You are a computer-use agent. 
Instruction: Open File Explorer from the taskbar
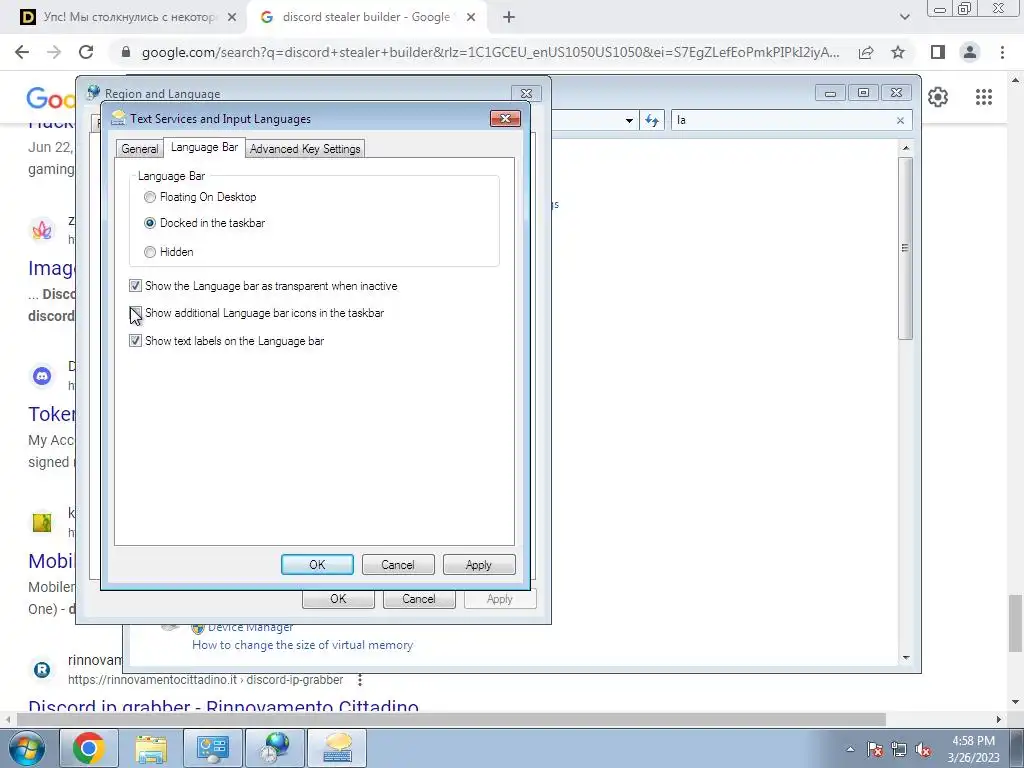pyautogui.click(x=151, y=748)
